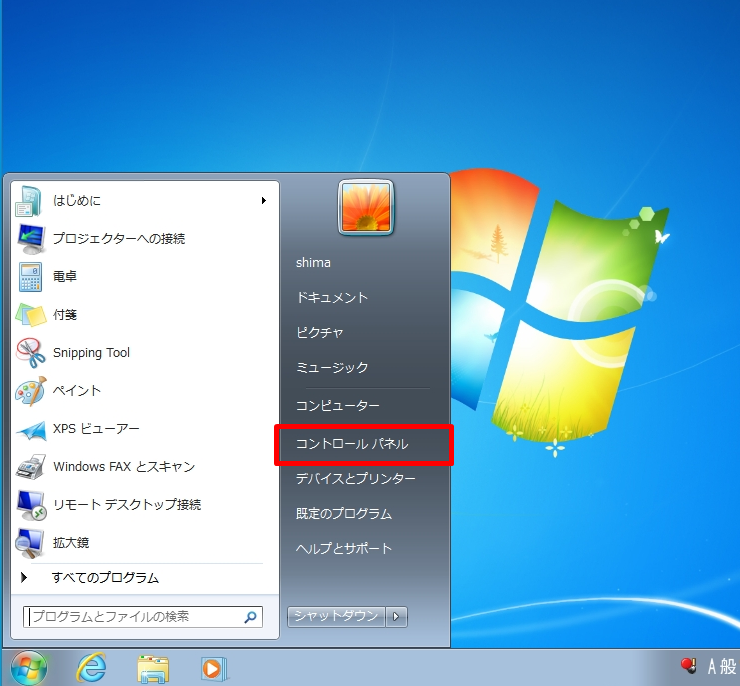
Task: Open the ペイント paint palette icon
Action: coord(31,391)
